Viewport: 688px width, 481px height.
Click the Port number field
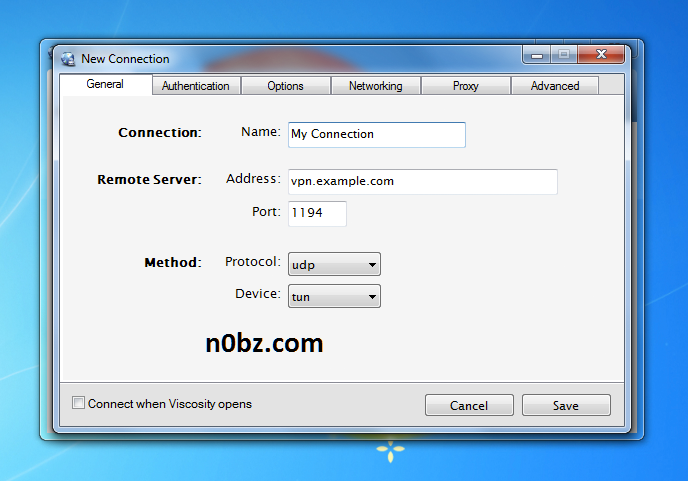click(317, 214)
